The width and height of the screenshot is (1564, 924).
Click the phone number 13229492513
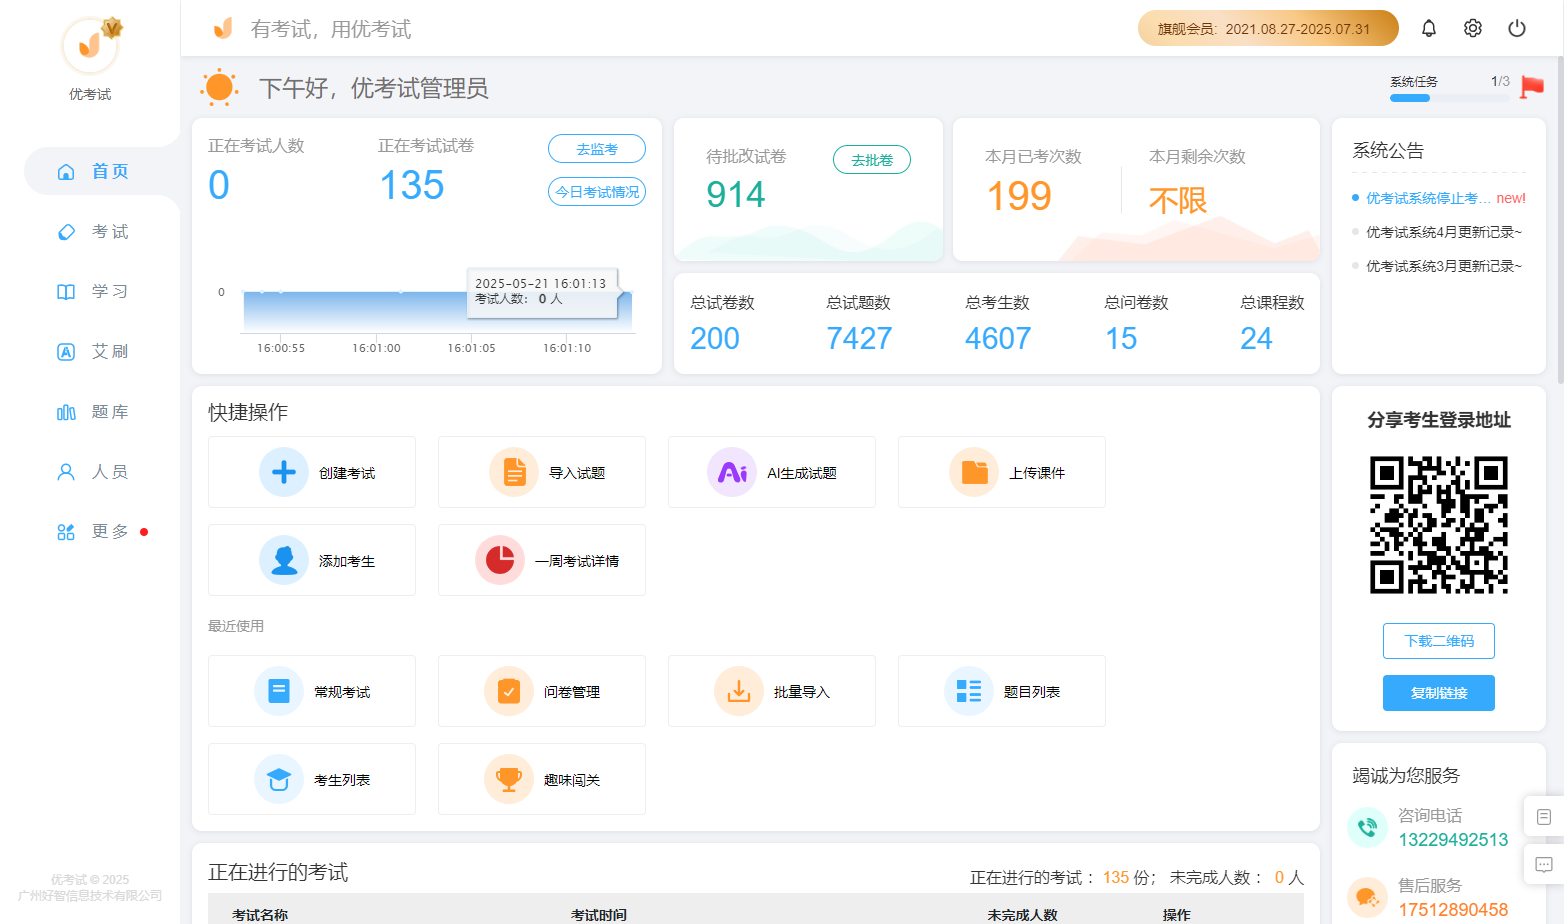tap(1453, 840)
